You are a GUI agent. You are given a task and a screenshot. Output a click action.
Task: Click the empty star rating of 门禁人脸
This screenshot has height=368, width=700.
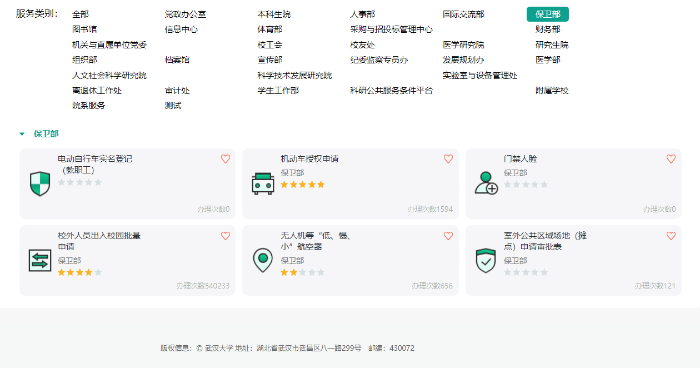tap(526, 184)
